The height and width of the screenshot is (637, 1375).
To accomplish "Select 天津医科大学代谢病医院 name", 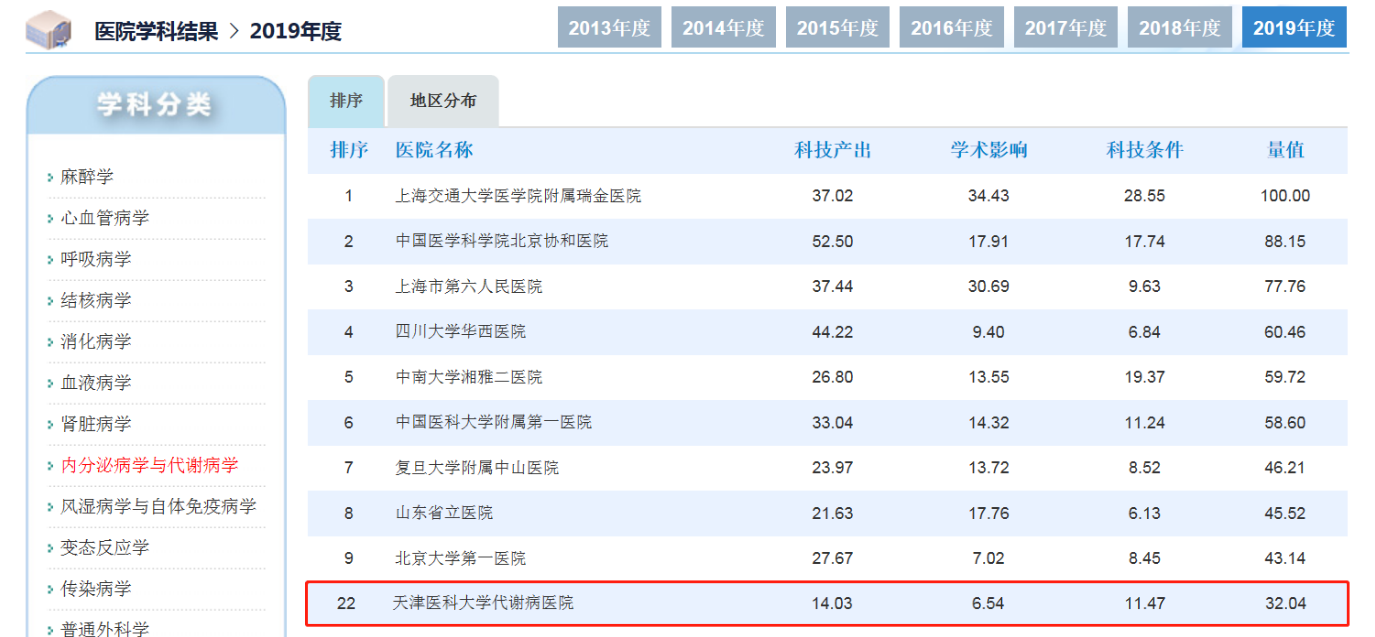I will 484,603.
